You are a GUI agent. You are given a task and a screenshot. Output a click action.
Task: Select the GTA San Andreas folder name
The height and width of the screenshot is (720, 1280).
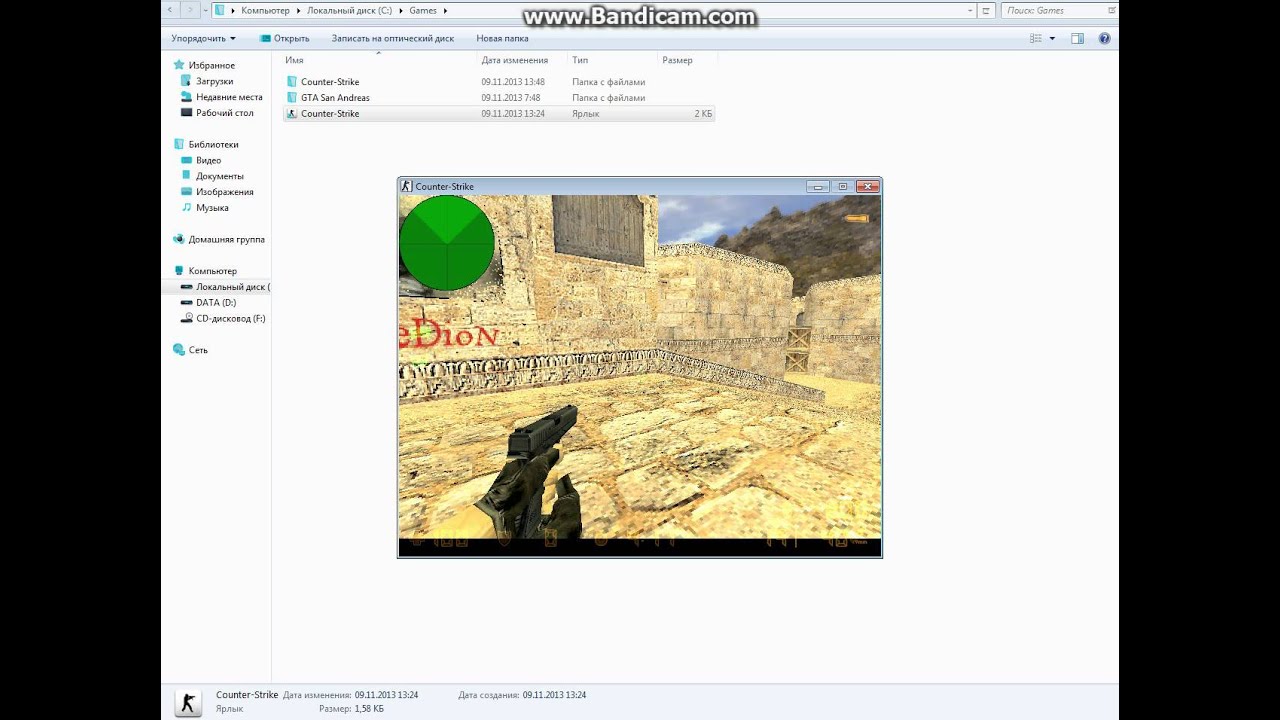tap(335, 98)
